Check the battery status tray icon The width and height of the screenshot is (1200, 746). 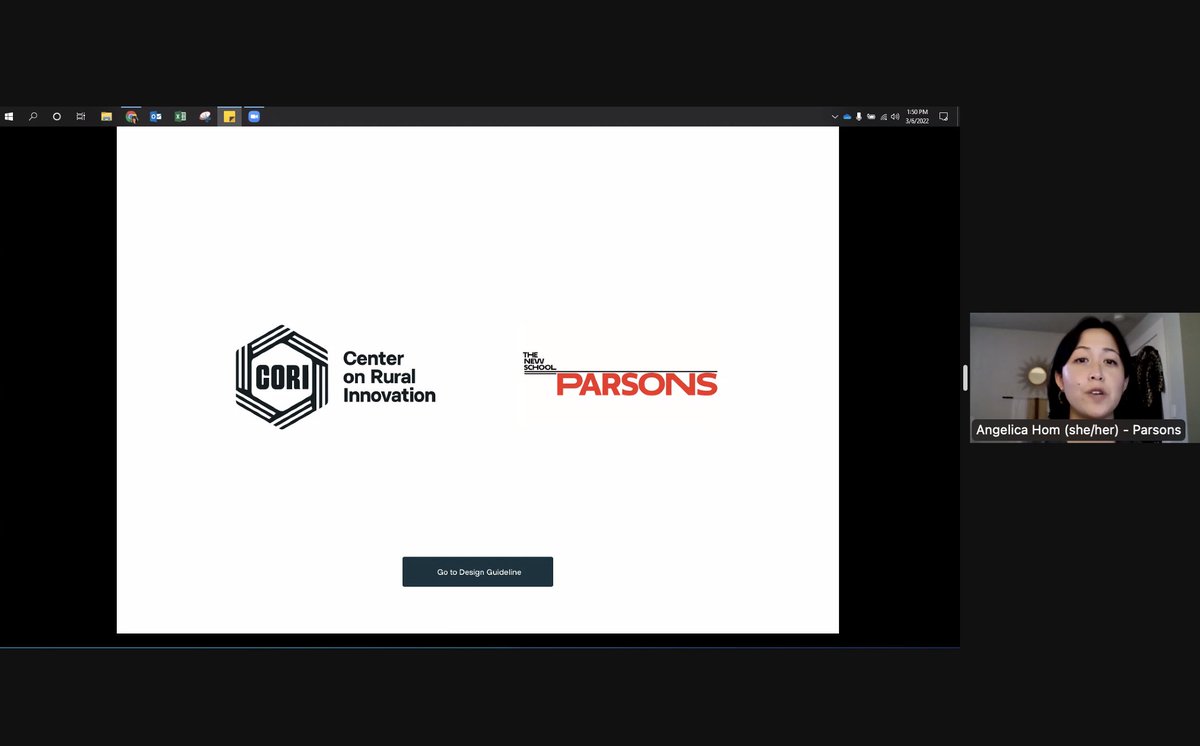point(871,117)
